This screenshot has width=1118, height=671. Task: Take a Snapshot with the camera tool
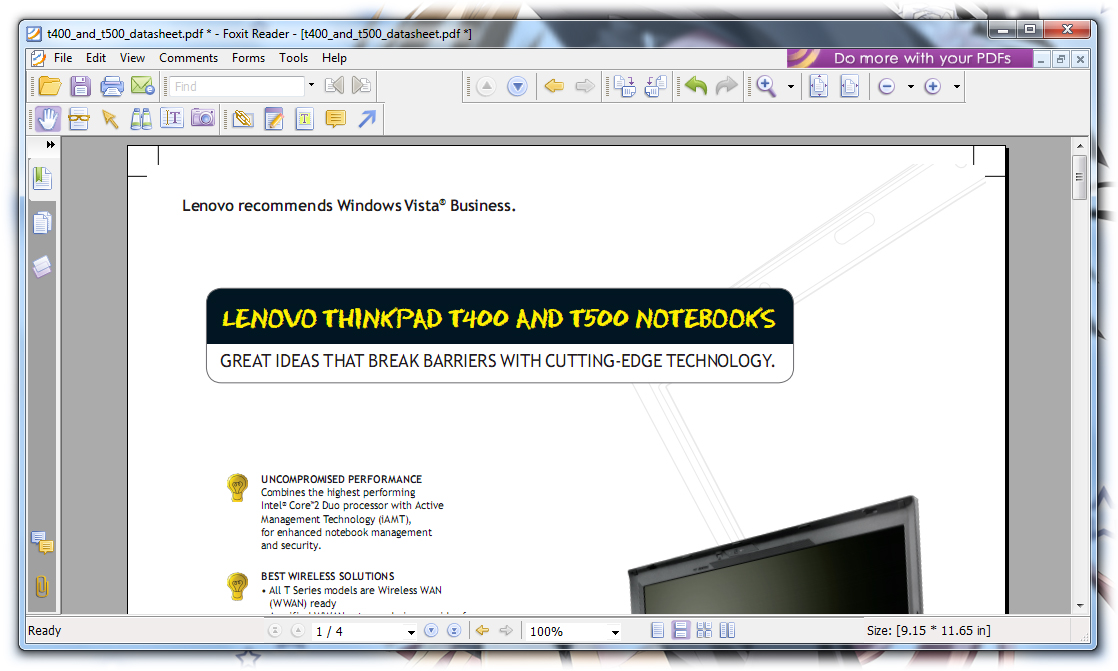(x=202, y=118)
